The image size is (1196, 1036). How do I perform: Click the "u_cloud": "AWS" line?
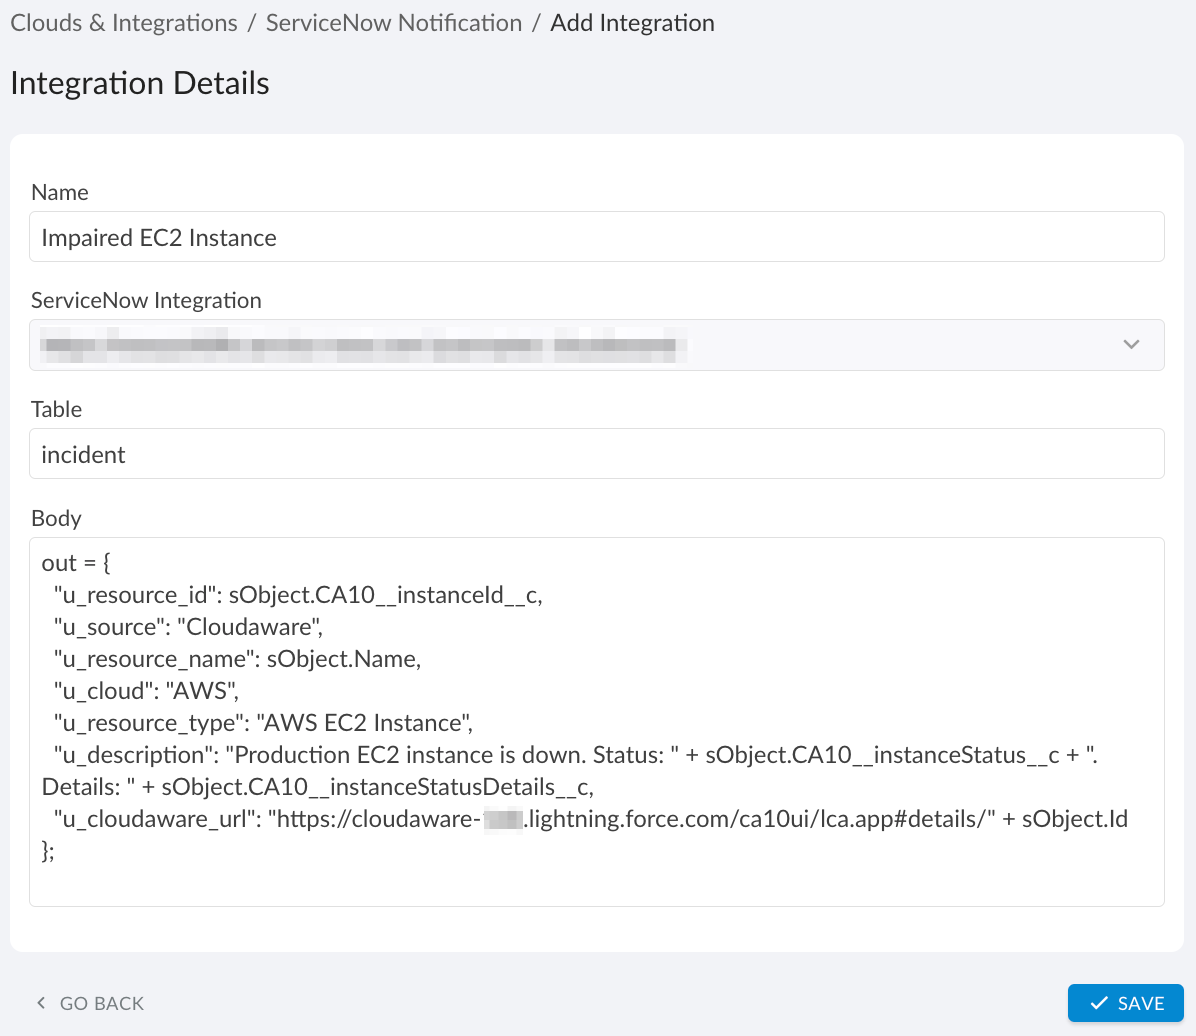tap(146, 690)
